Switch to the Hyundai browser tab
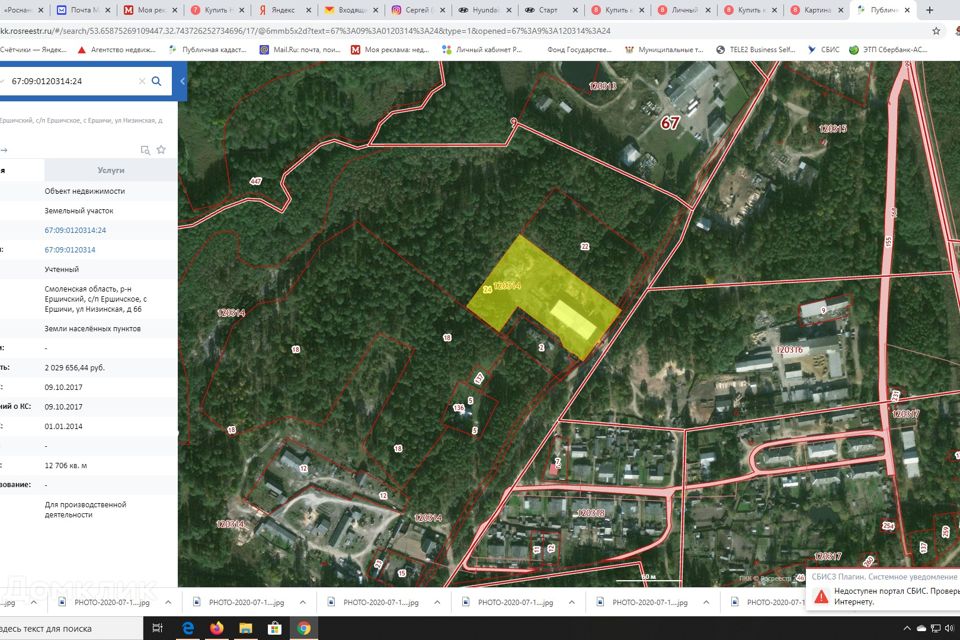Viewport: 960px width, 640px height. click(484, 10)
